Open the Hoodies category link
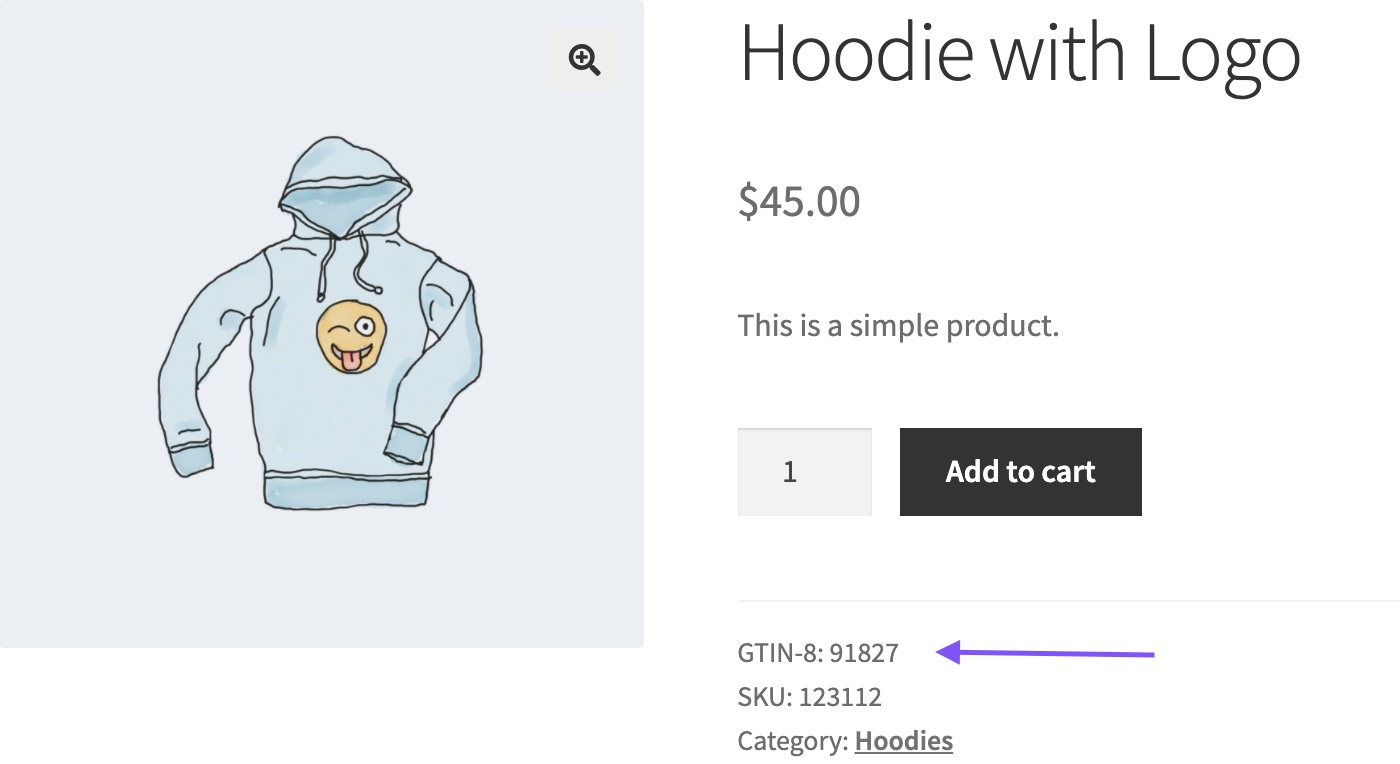 (x=903, y=741)
